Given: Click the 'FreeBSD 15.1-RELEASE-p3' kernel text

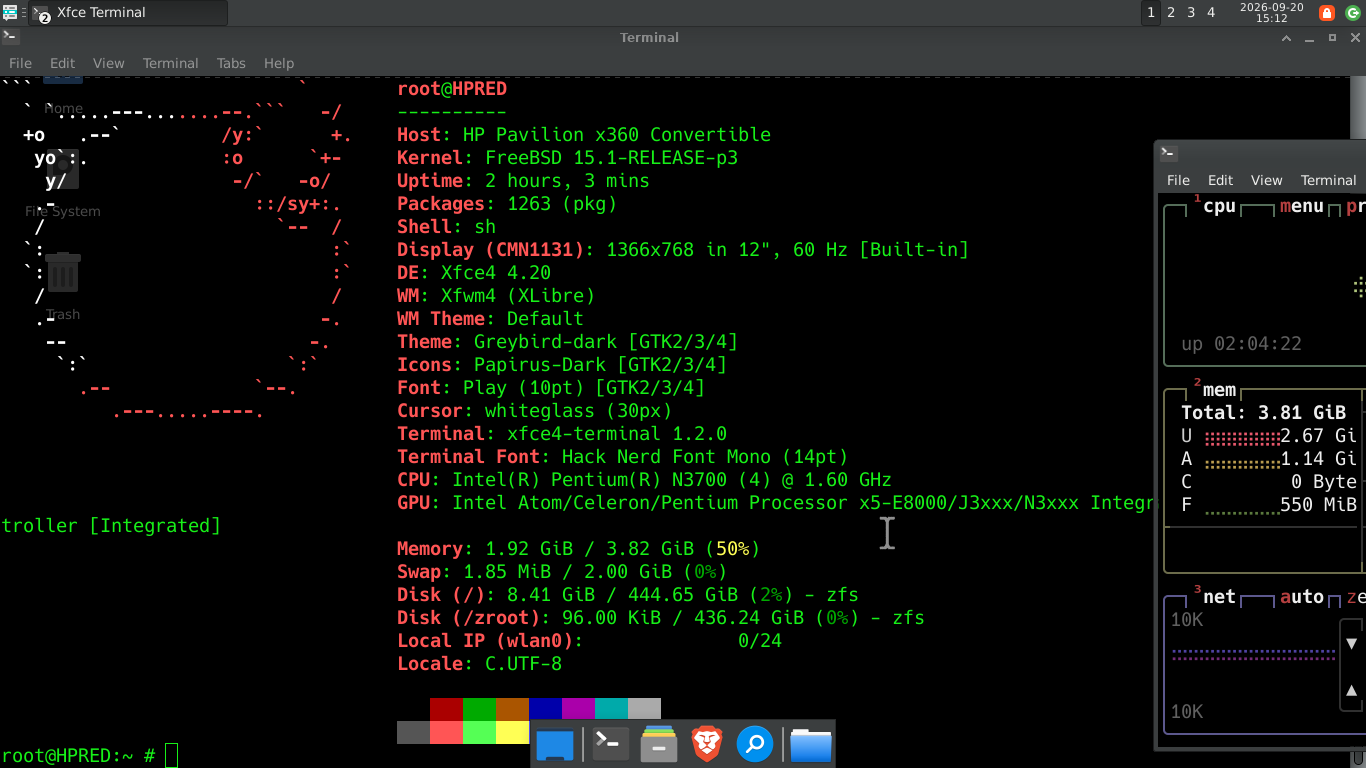Looking at the screenshot, I should 612,157.
